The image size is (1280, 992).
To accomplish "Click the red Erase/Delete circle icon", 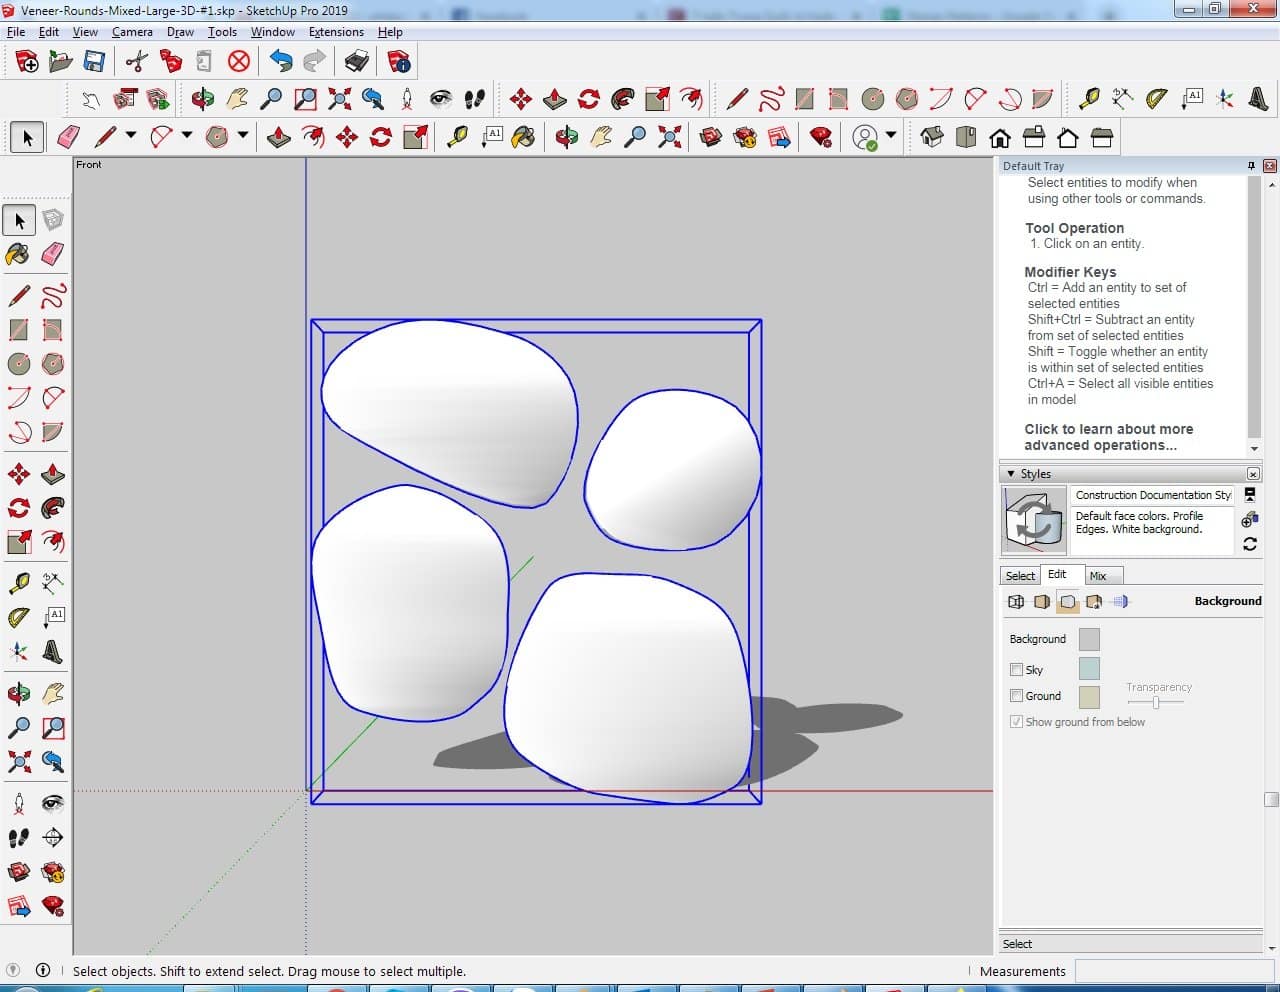I will click(238, 62).
